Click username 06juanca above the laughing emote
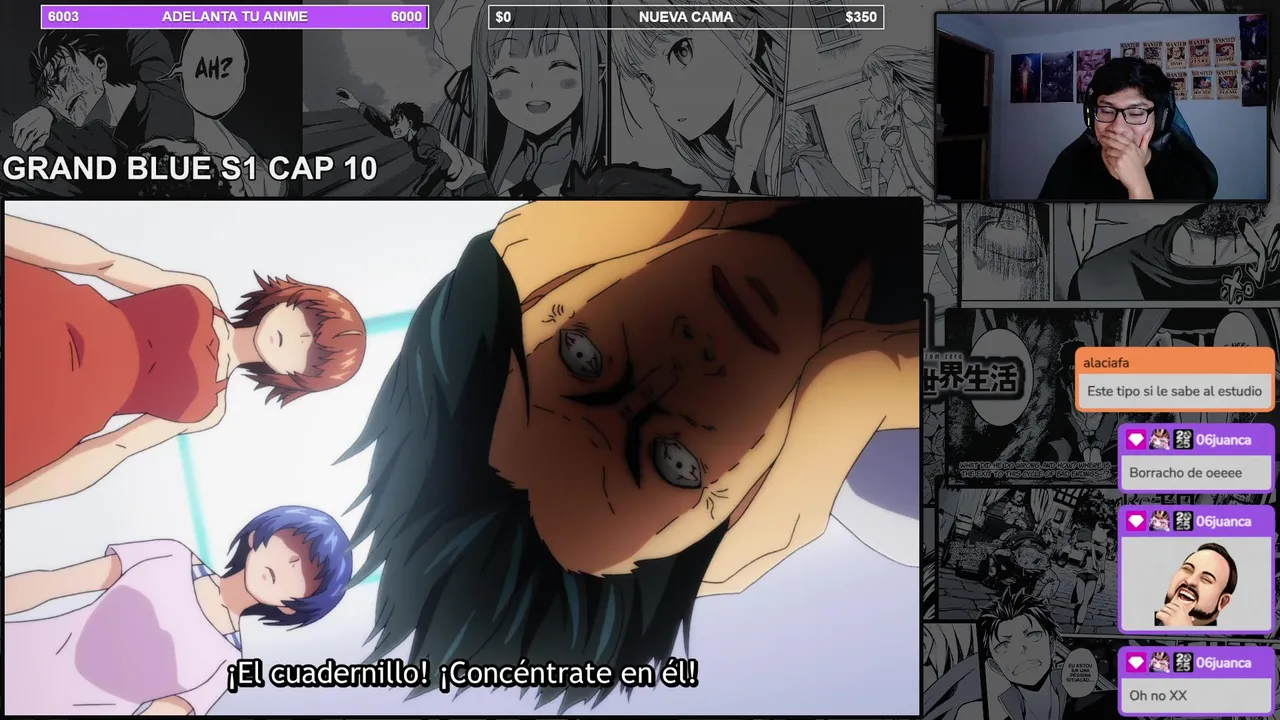This screenshot has height=720, width=1280. (x=1224, y=521)
